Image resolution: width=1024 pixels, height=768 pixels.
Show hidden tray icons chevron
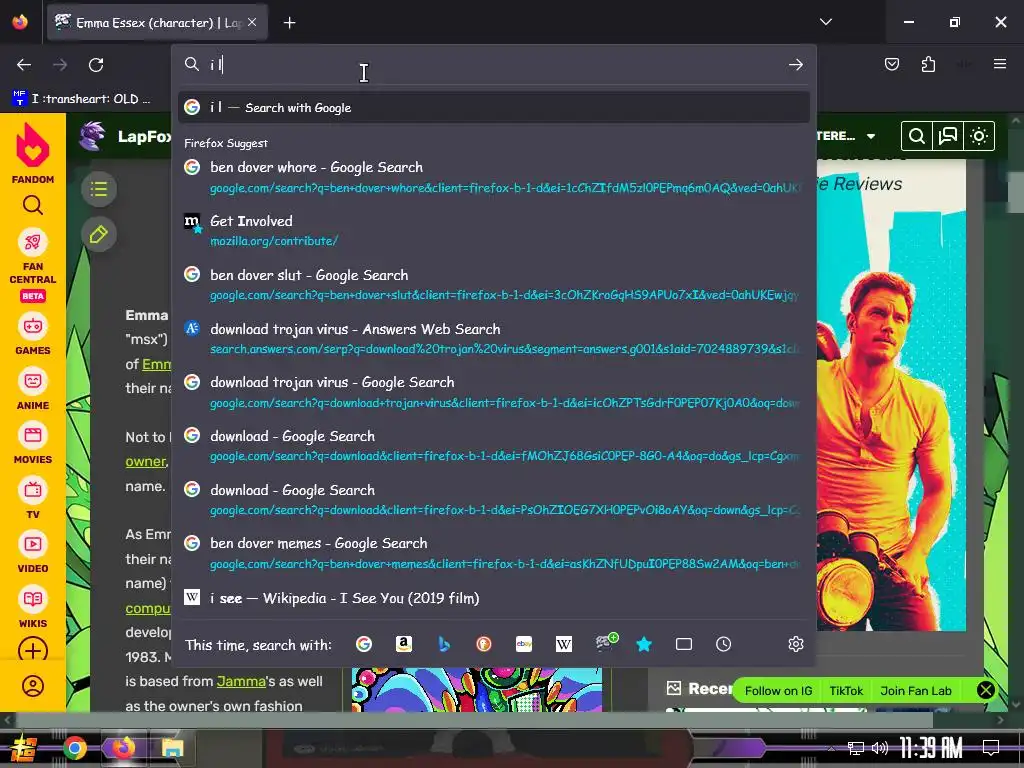[x=831, y=748]
